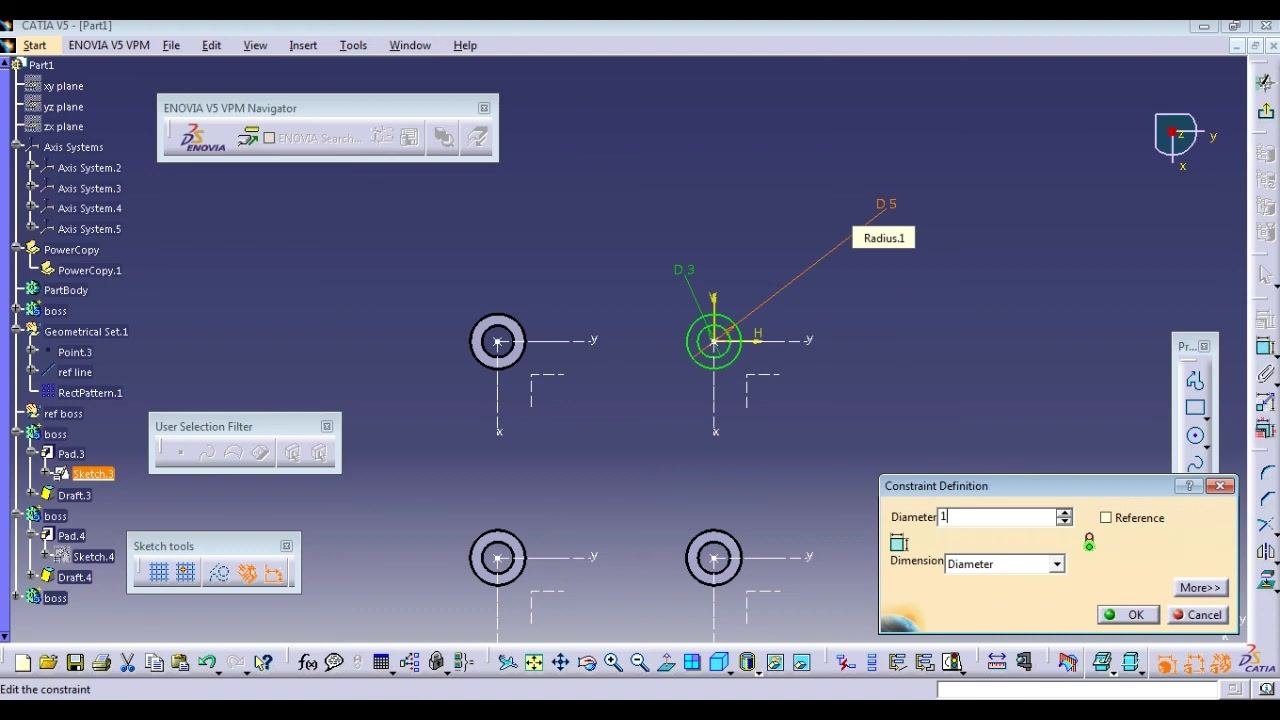Open the ENOVIA V5 VPM menu
This screenshot has width=1280, height=720.
click(109, 45)
